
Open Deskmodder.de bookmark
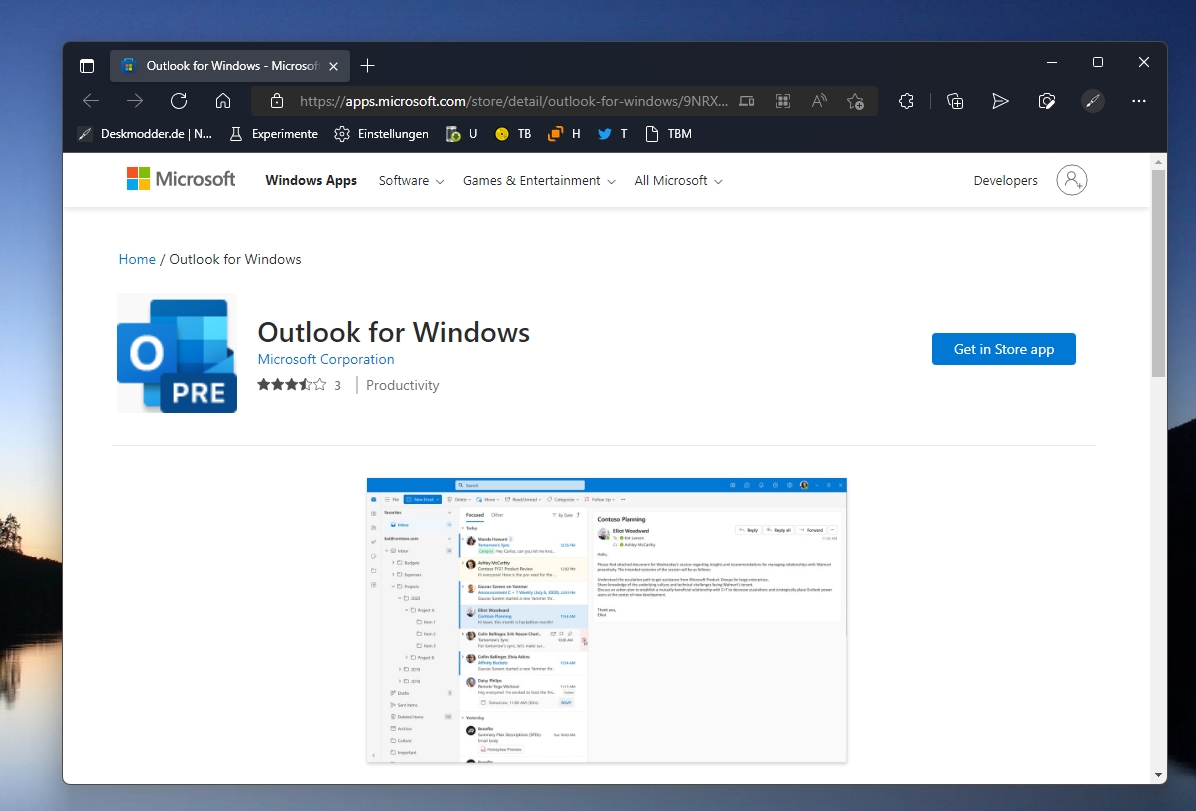tap(145, 134)
